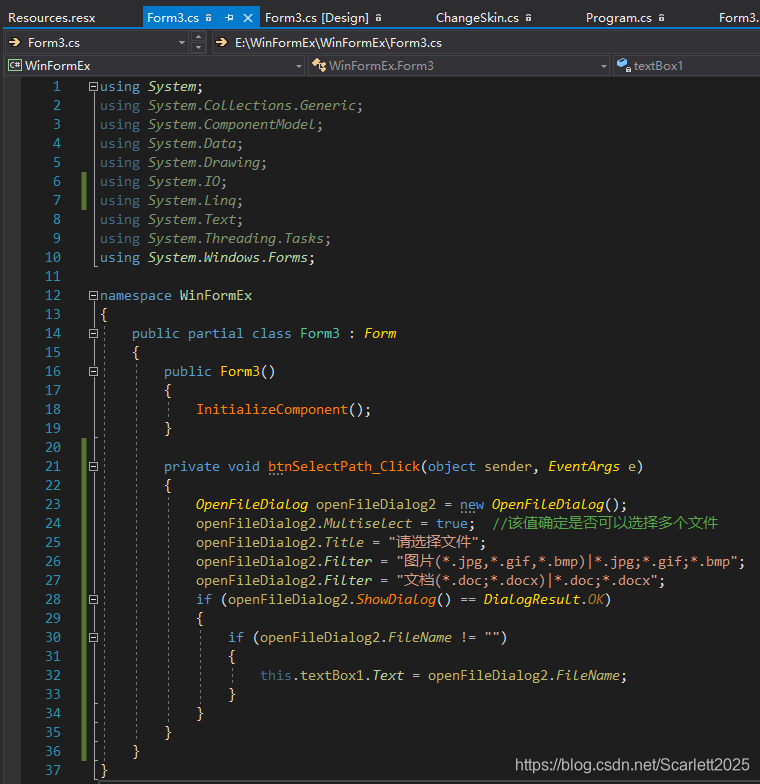
Task: Click the C# project icon beside WinFormEx
Action: [x=15, y=66]
